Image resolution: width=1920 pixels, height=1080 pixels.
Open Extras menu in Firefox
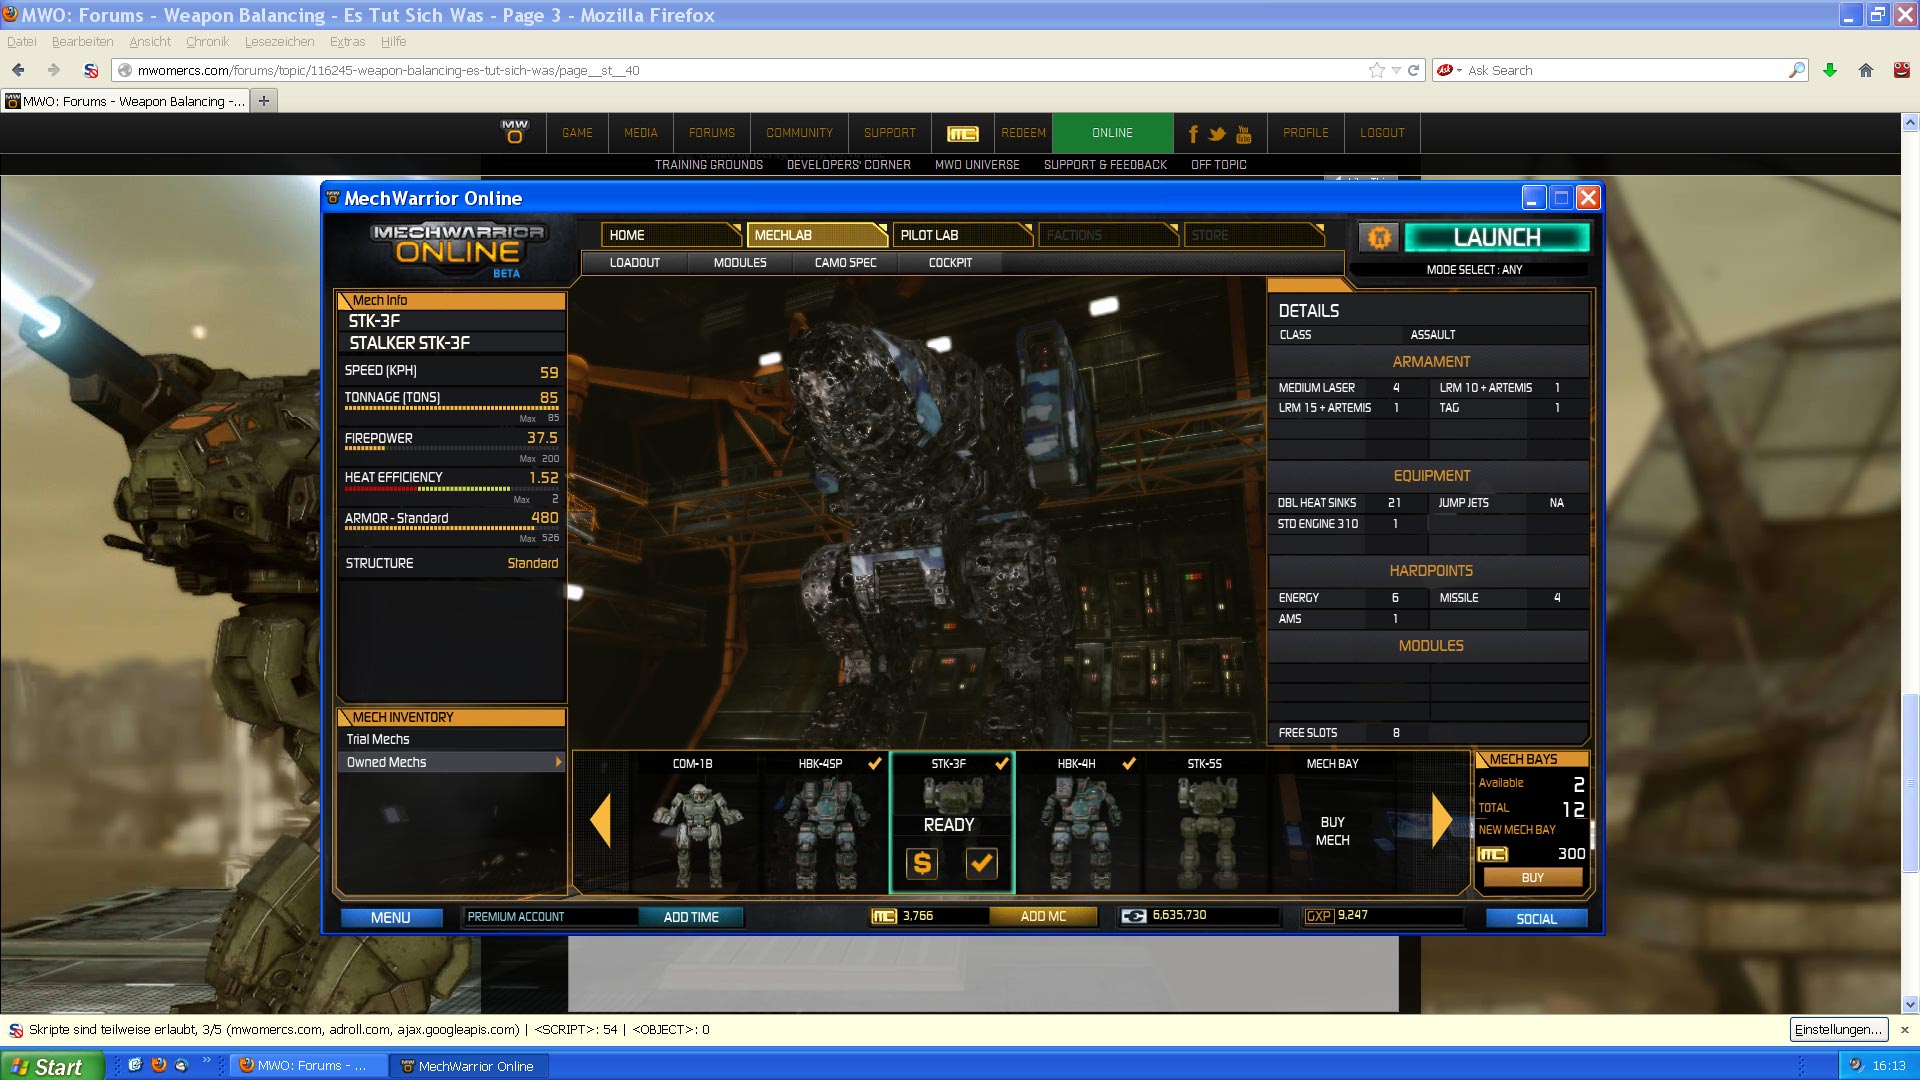(x=347, y=42)
